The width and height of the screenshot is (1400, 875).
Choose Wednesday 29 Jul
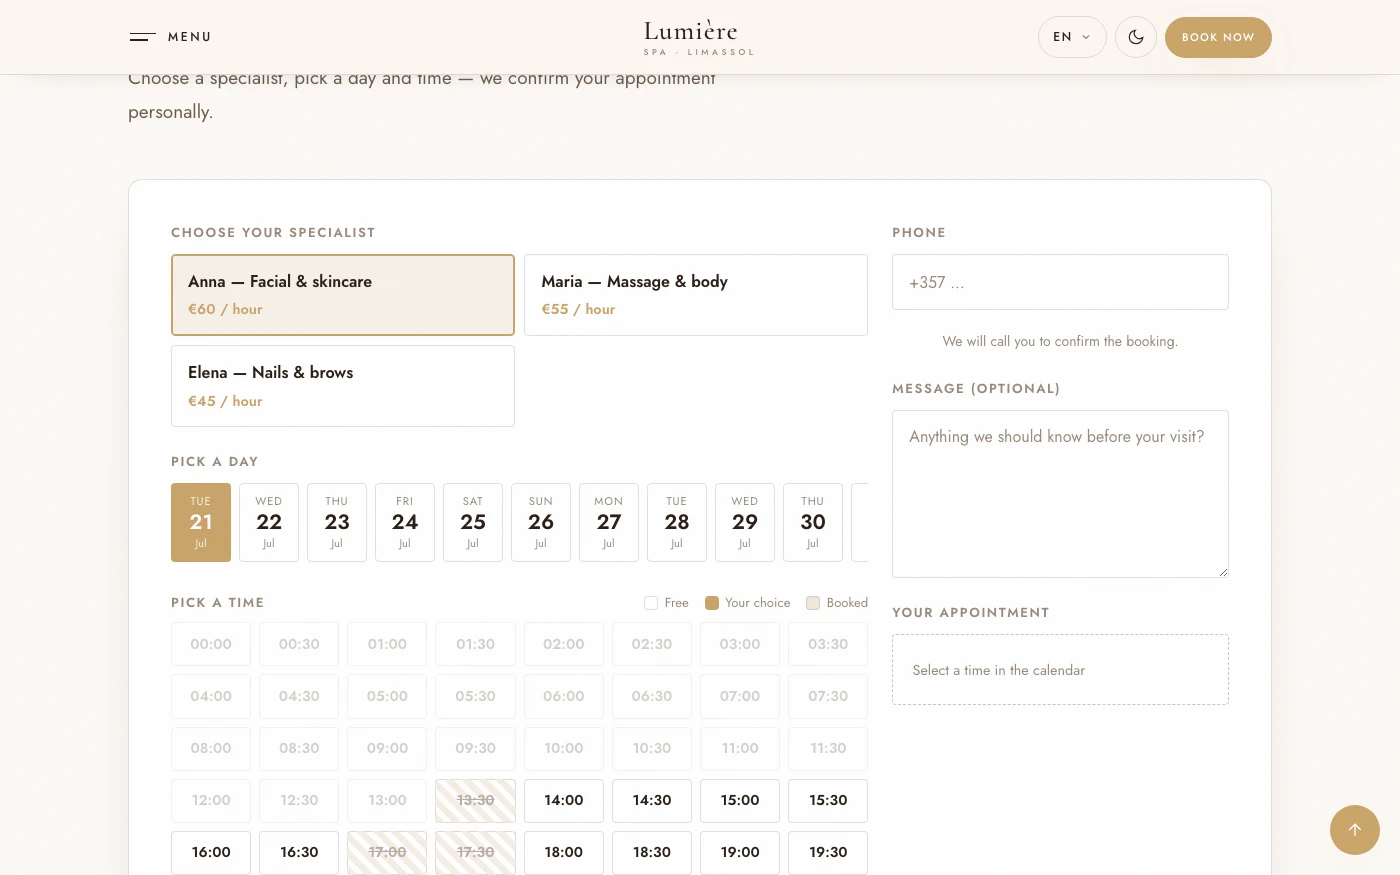pos(745,522)
